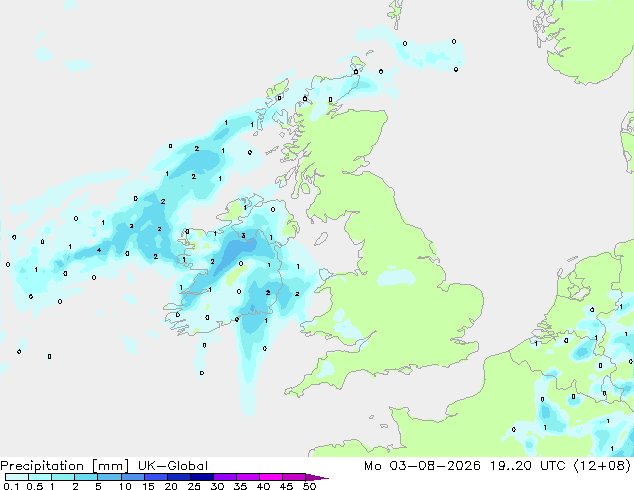The image size is (634, 490).
Task: Click the Isle of Man outline
Action: (321, 239)
